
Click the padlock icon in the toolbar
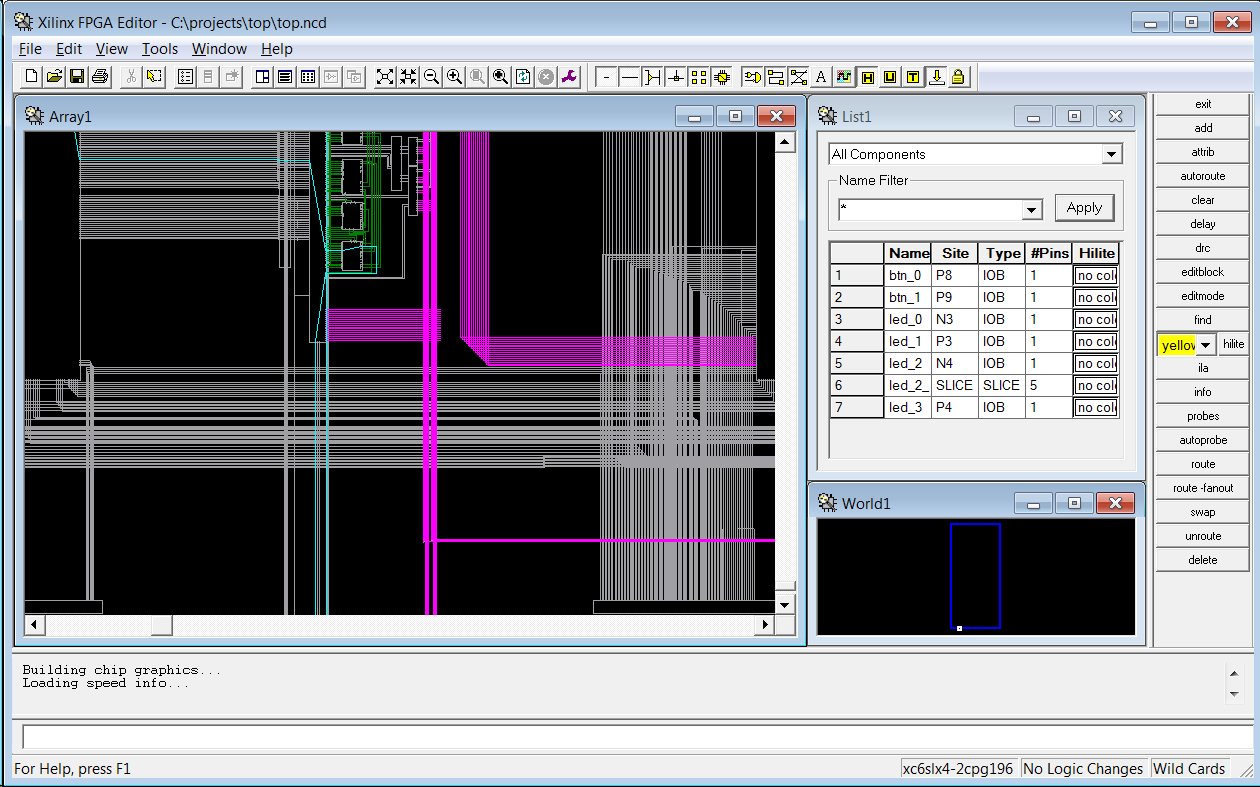click(958, 76)
